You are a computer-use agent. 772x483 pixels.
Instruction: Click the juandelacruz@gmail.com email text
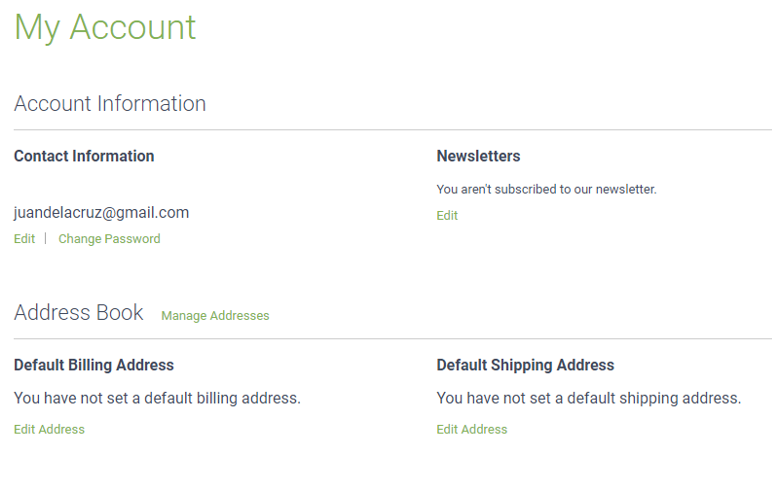point(101,213)
